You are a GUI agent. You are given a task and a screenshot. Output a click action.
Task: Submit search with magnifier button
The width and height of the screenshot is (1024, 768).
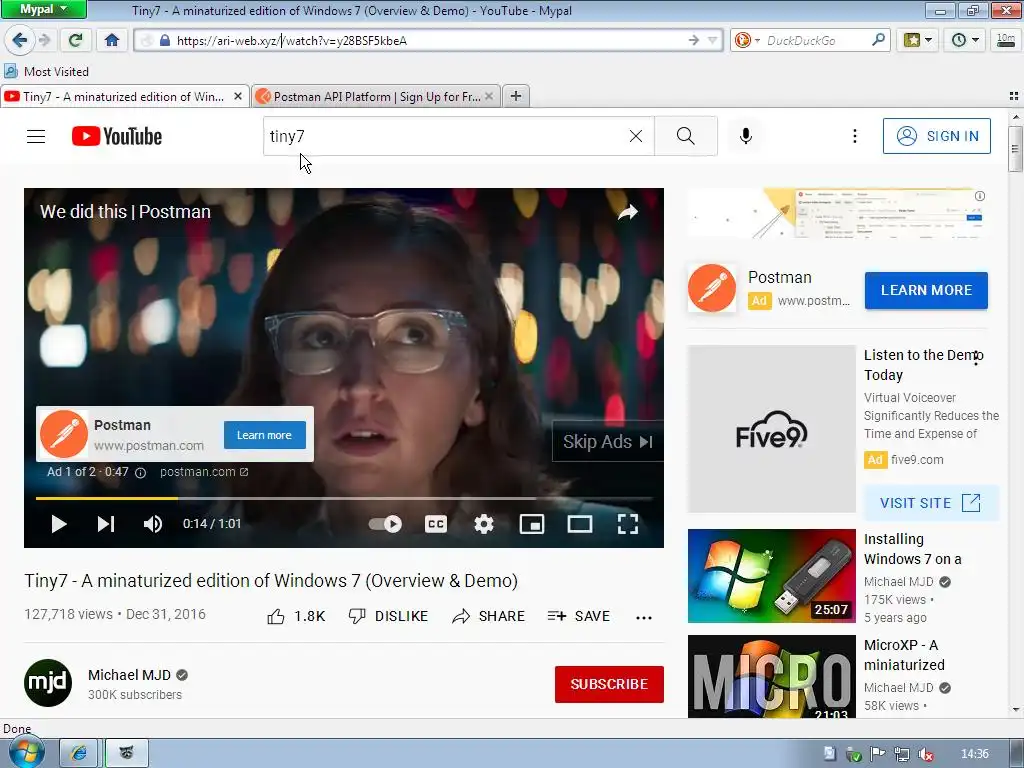[x=686, y=136]
